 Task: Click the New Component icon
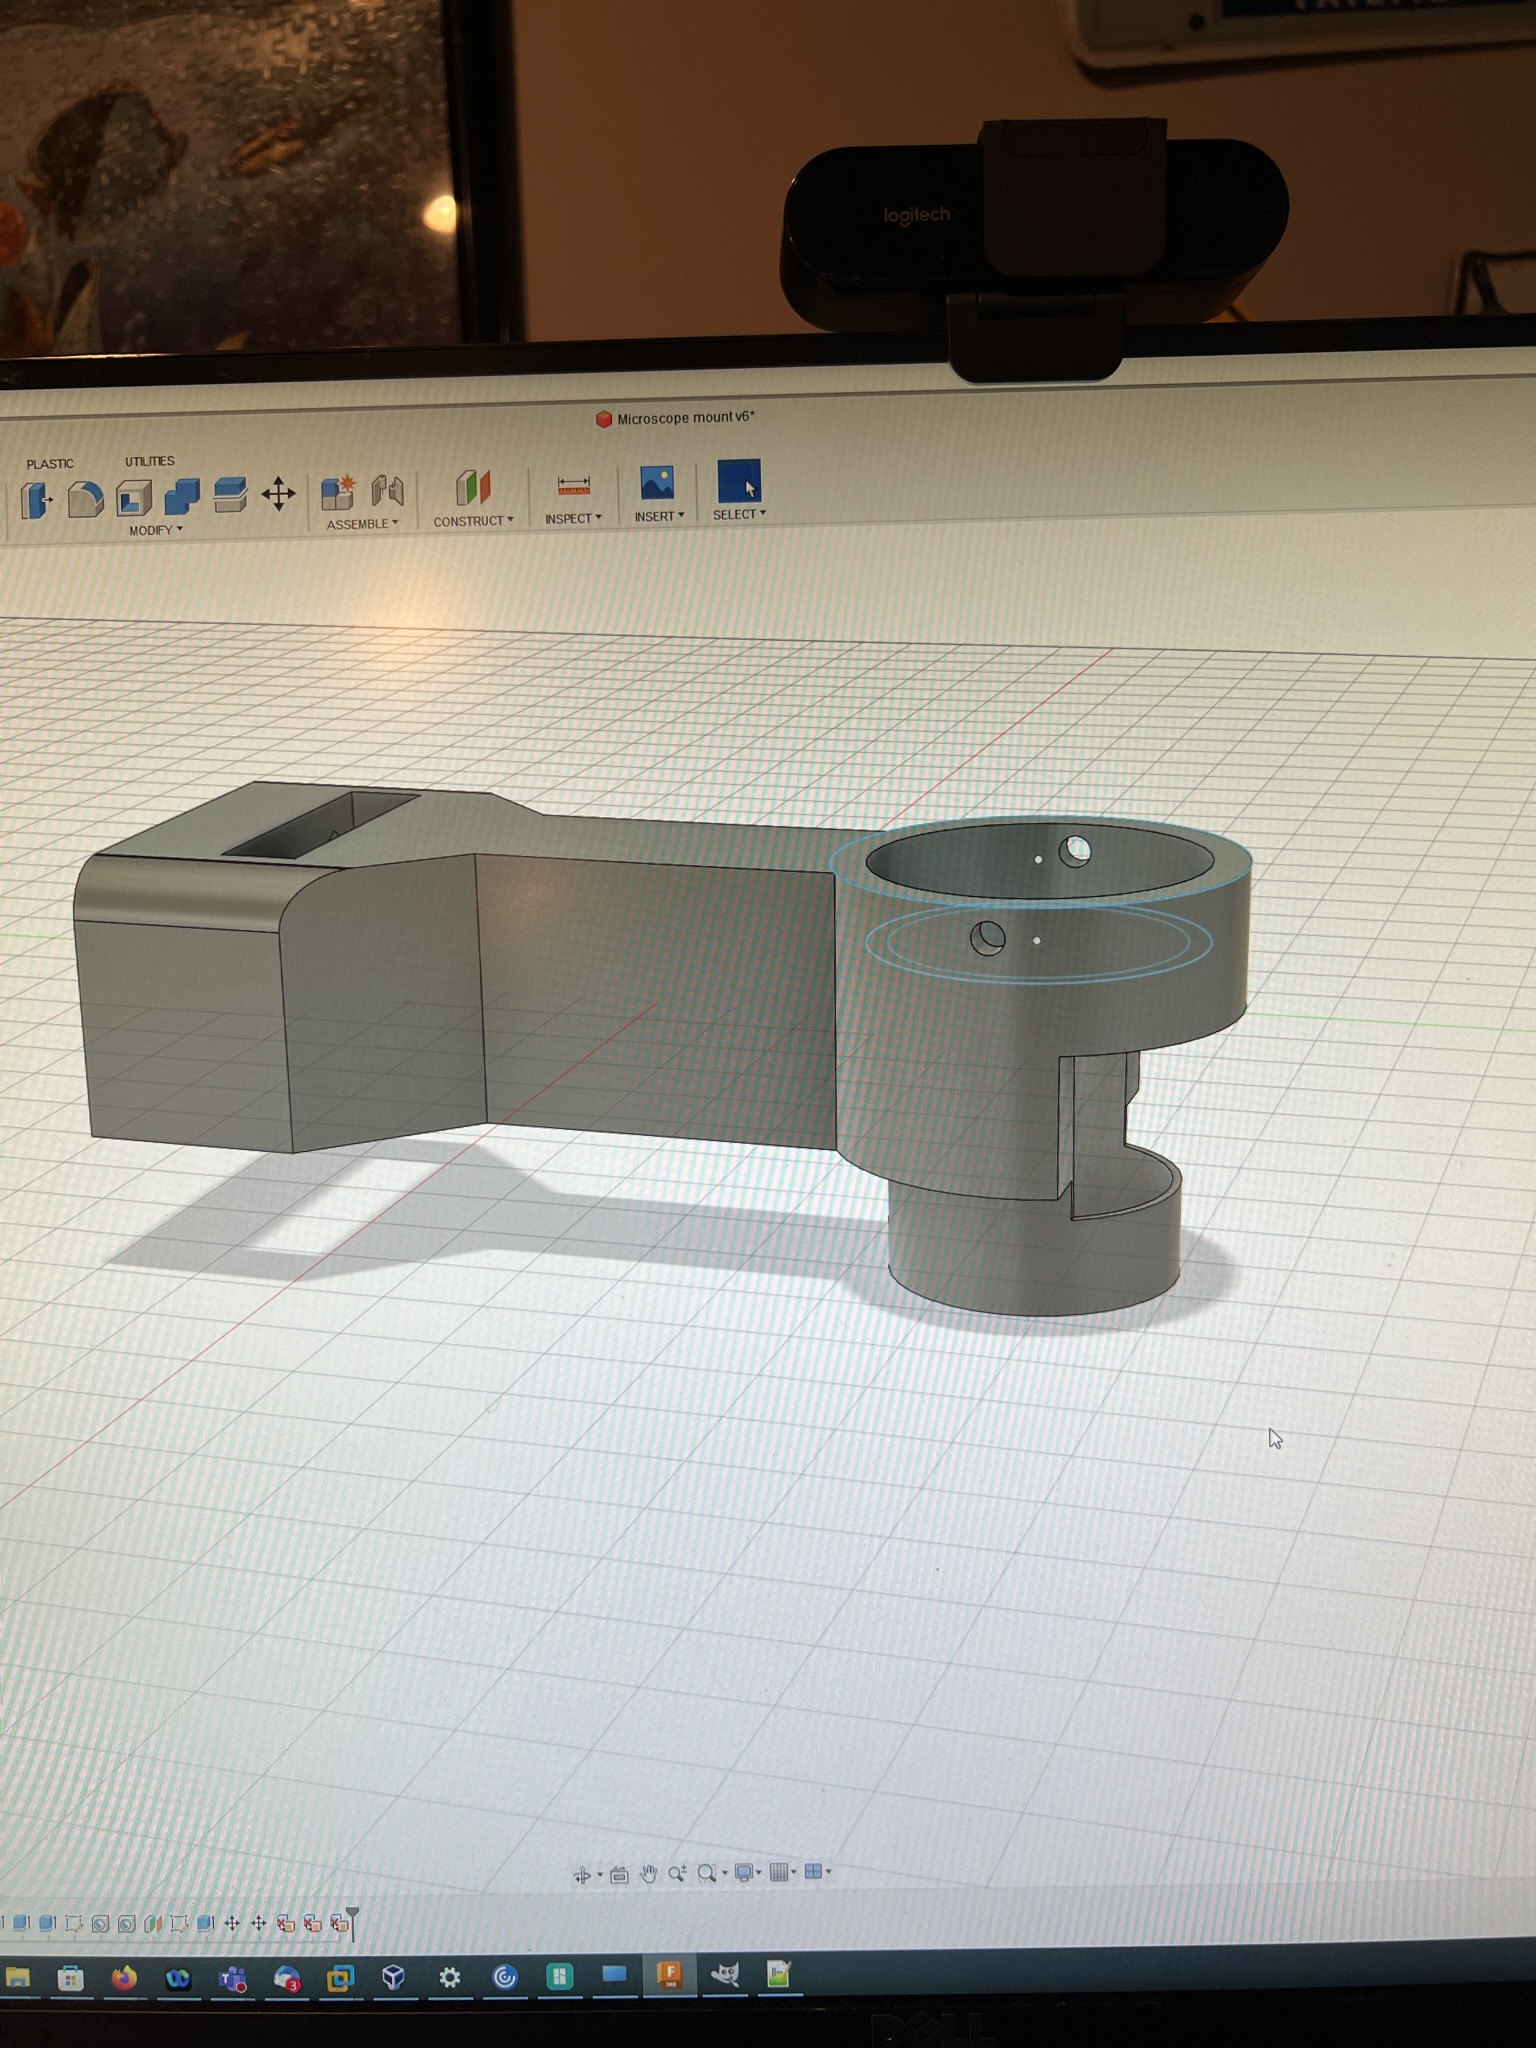[x=338, y=491]
